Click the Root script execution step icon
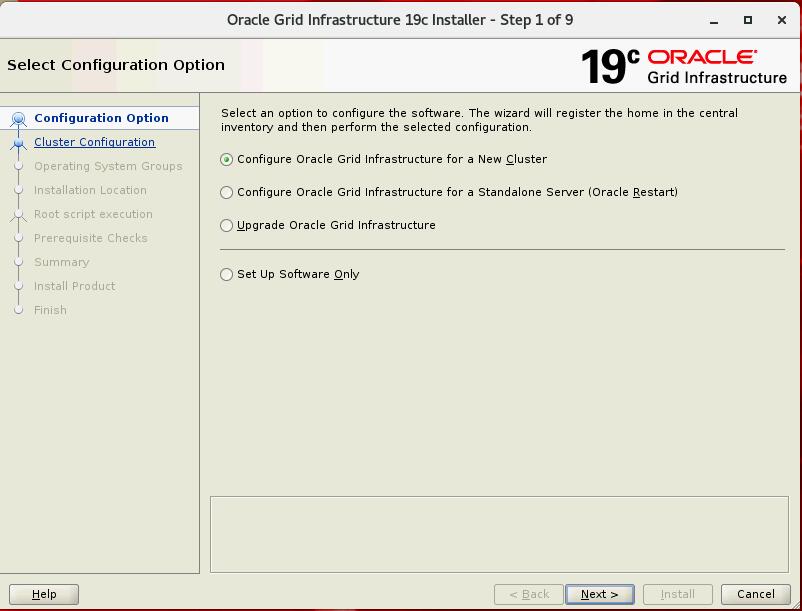 (17, 214)
